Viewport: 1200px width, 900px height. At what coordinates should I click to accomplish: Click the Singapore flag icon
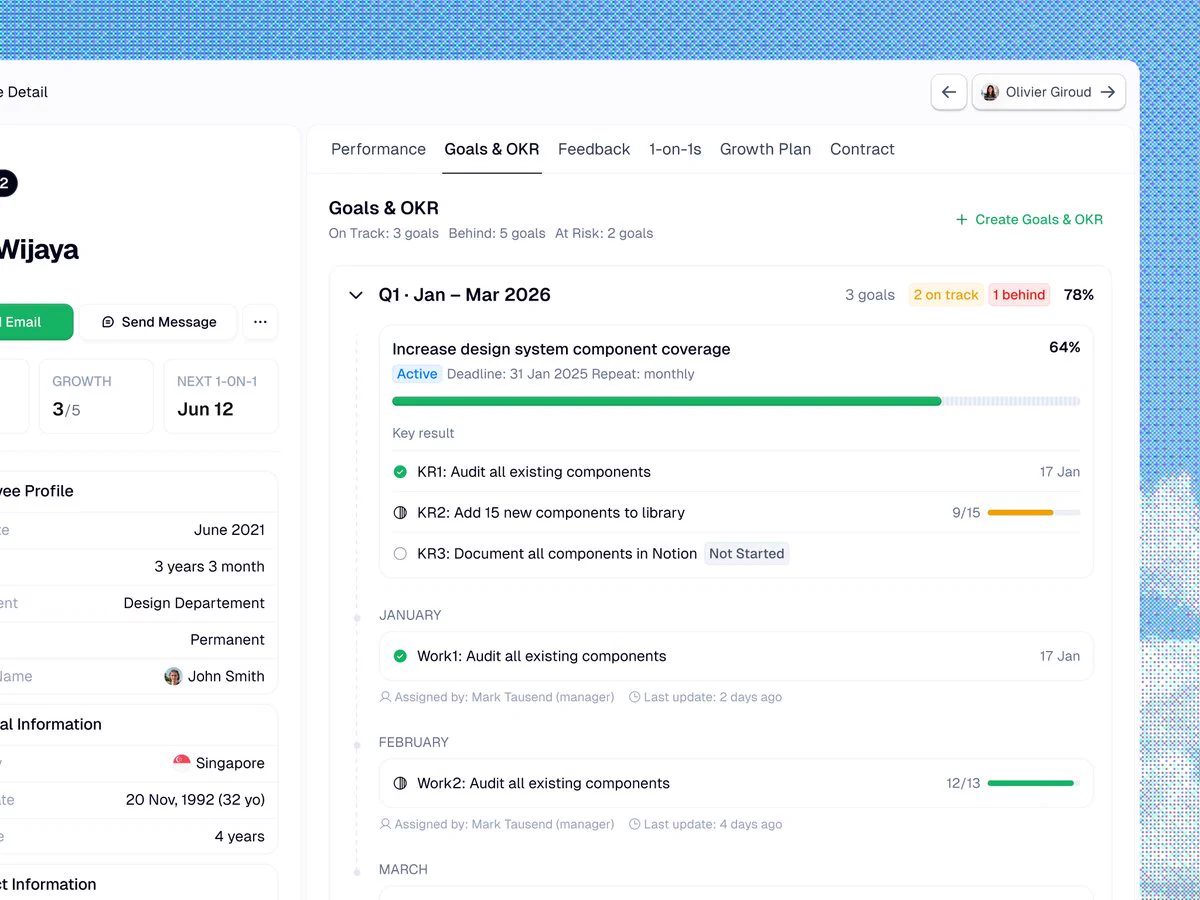(182, 763)
